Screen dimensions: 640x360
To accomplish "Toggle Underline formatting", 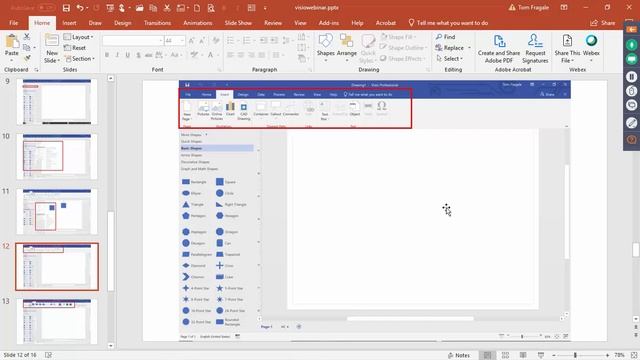I will (128, 55).
